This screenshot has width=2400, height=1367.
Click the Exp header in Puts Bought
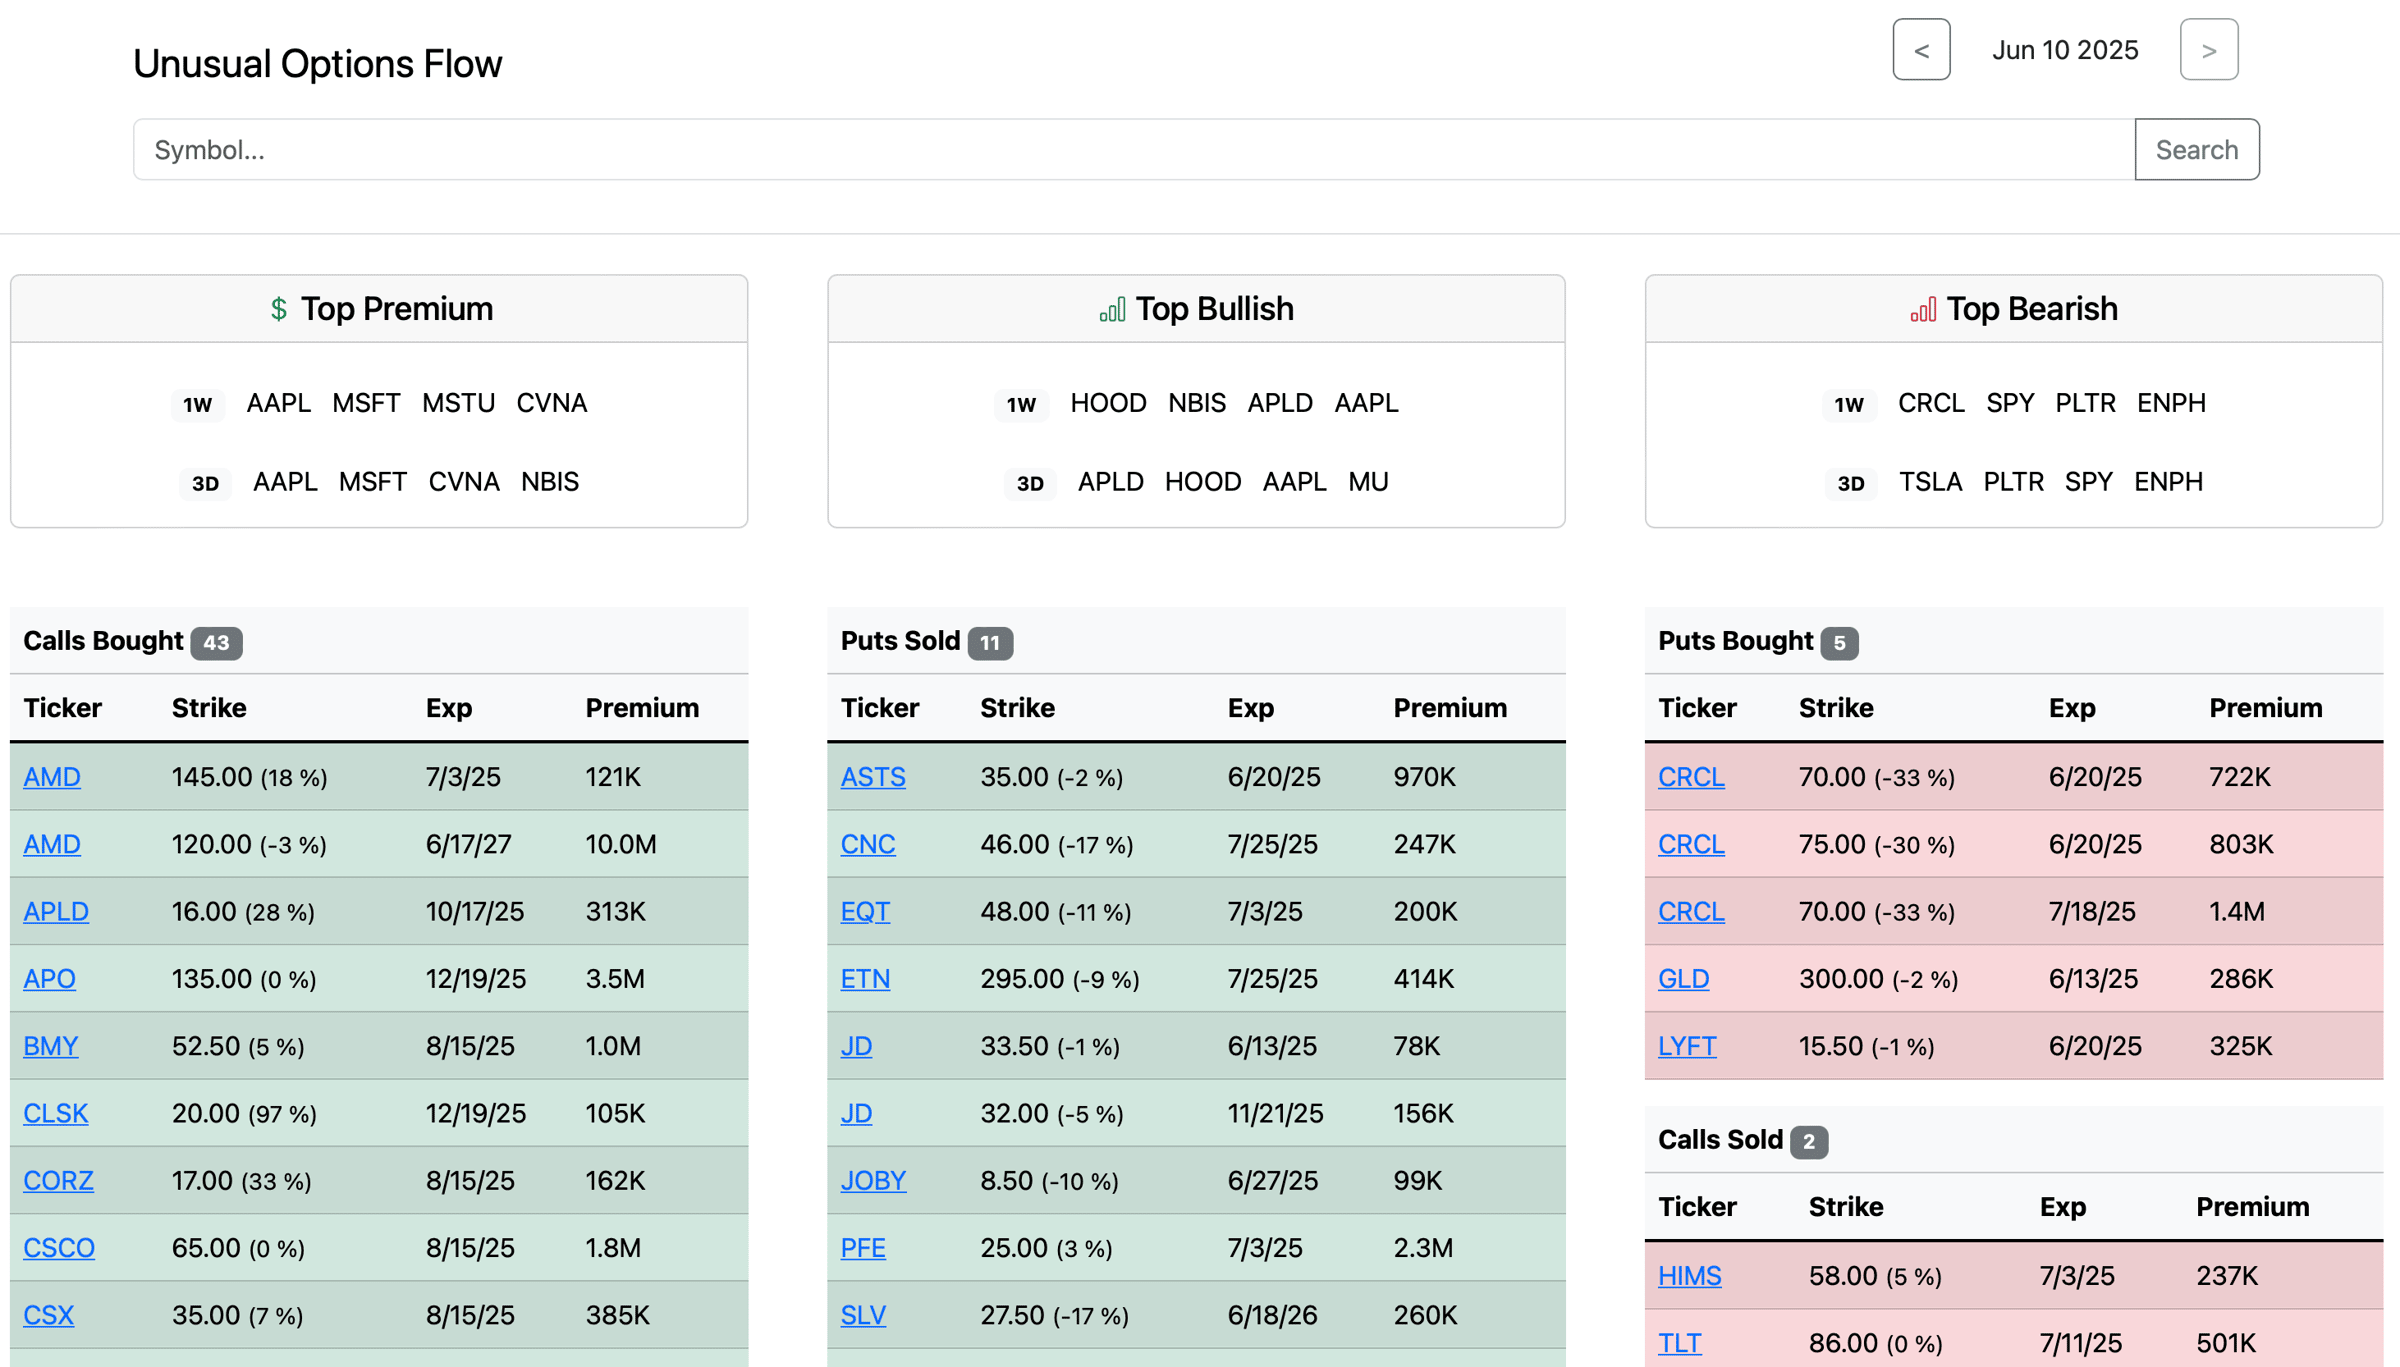point(2072,708)
